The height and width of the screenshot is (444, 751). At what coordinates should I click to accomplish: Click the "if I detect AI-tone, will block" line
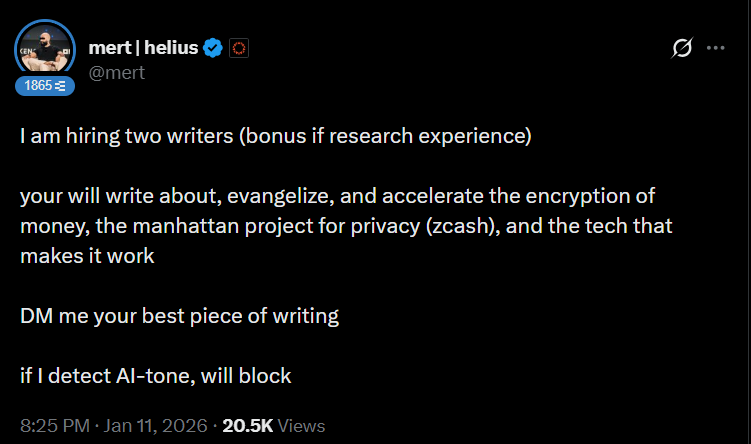click(155, 376)
